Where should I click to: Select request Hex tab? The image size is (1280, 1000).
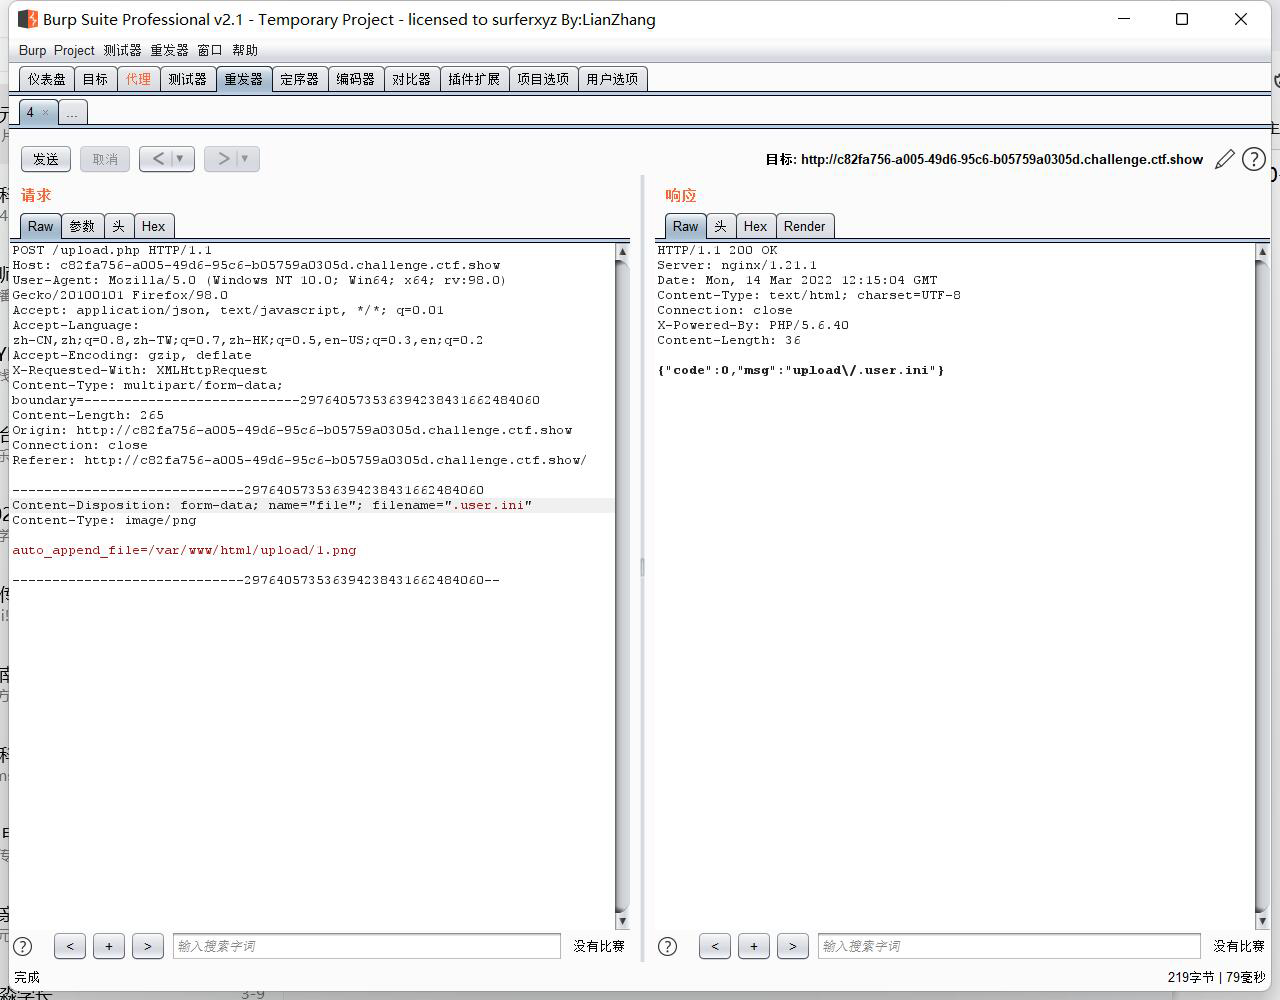[x=153, y=226]
